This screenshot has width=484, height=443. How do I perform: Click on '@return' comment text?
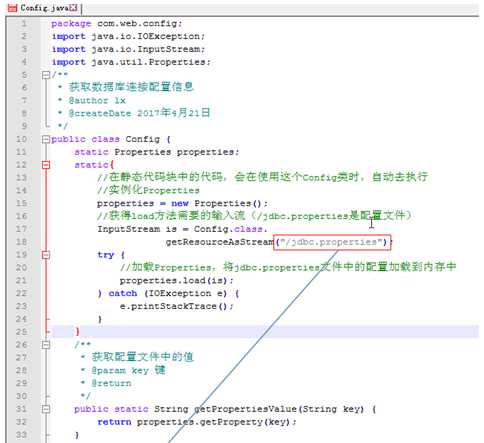[111, 383]
